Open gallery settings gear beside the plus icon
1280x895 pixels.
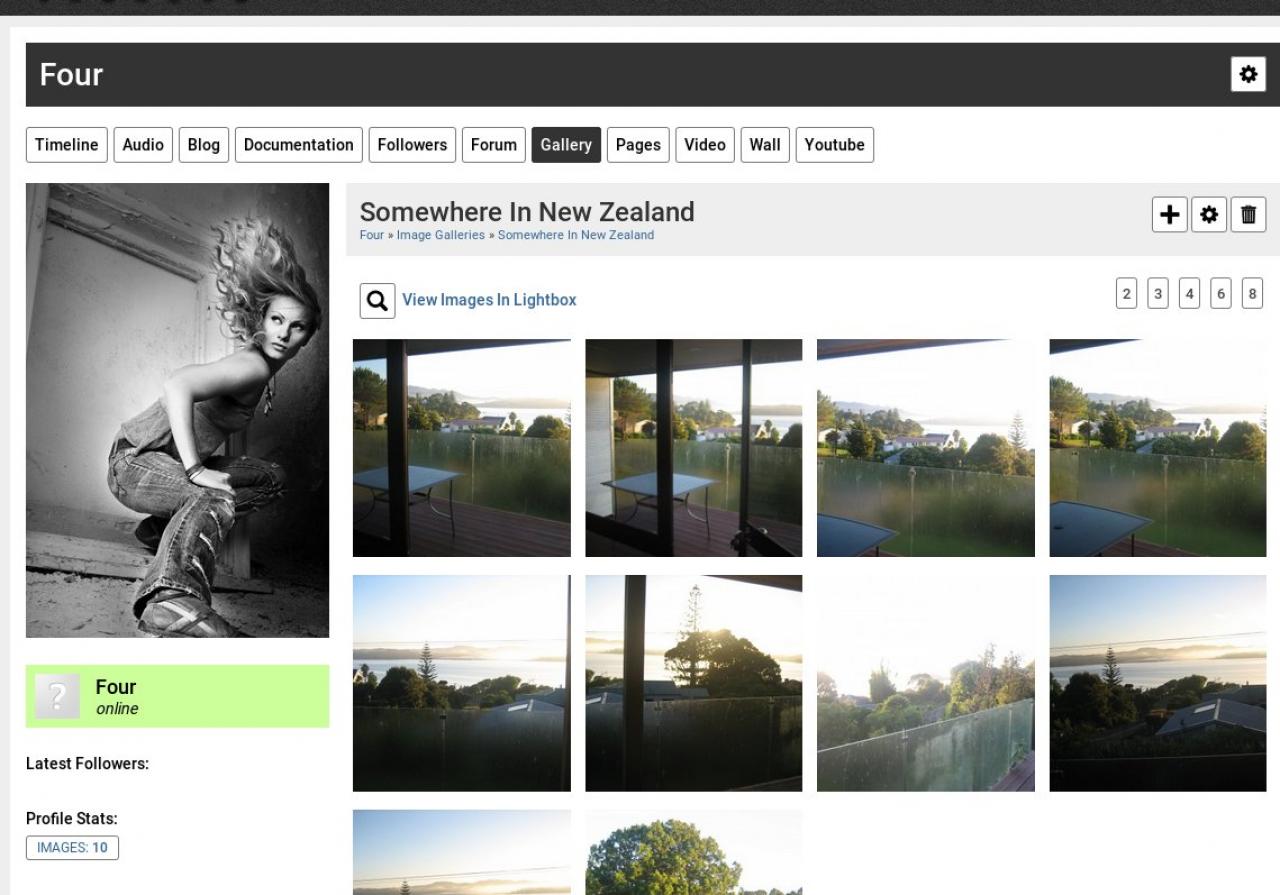coord(1209,214)
